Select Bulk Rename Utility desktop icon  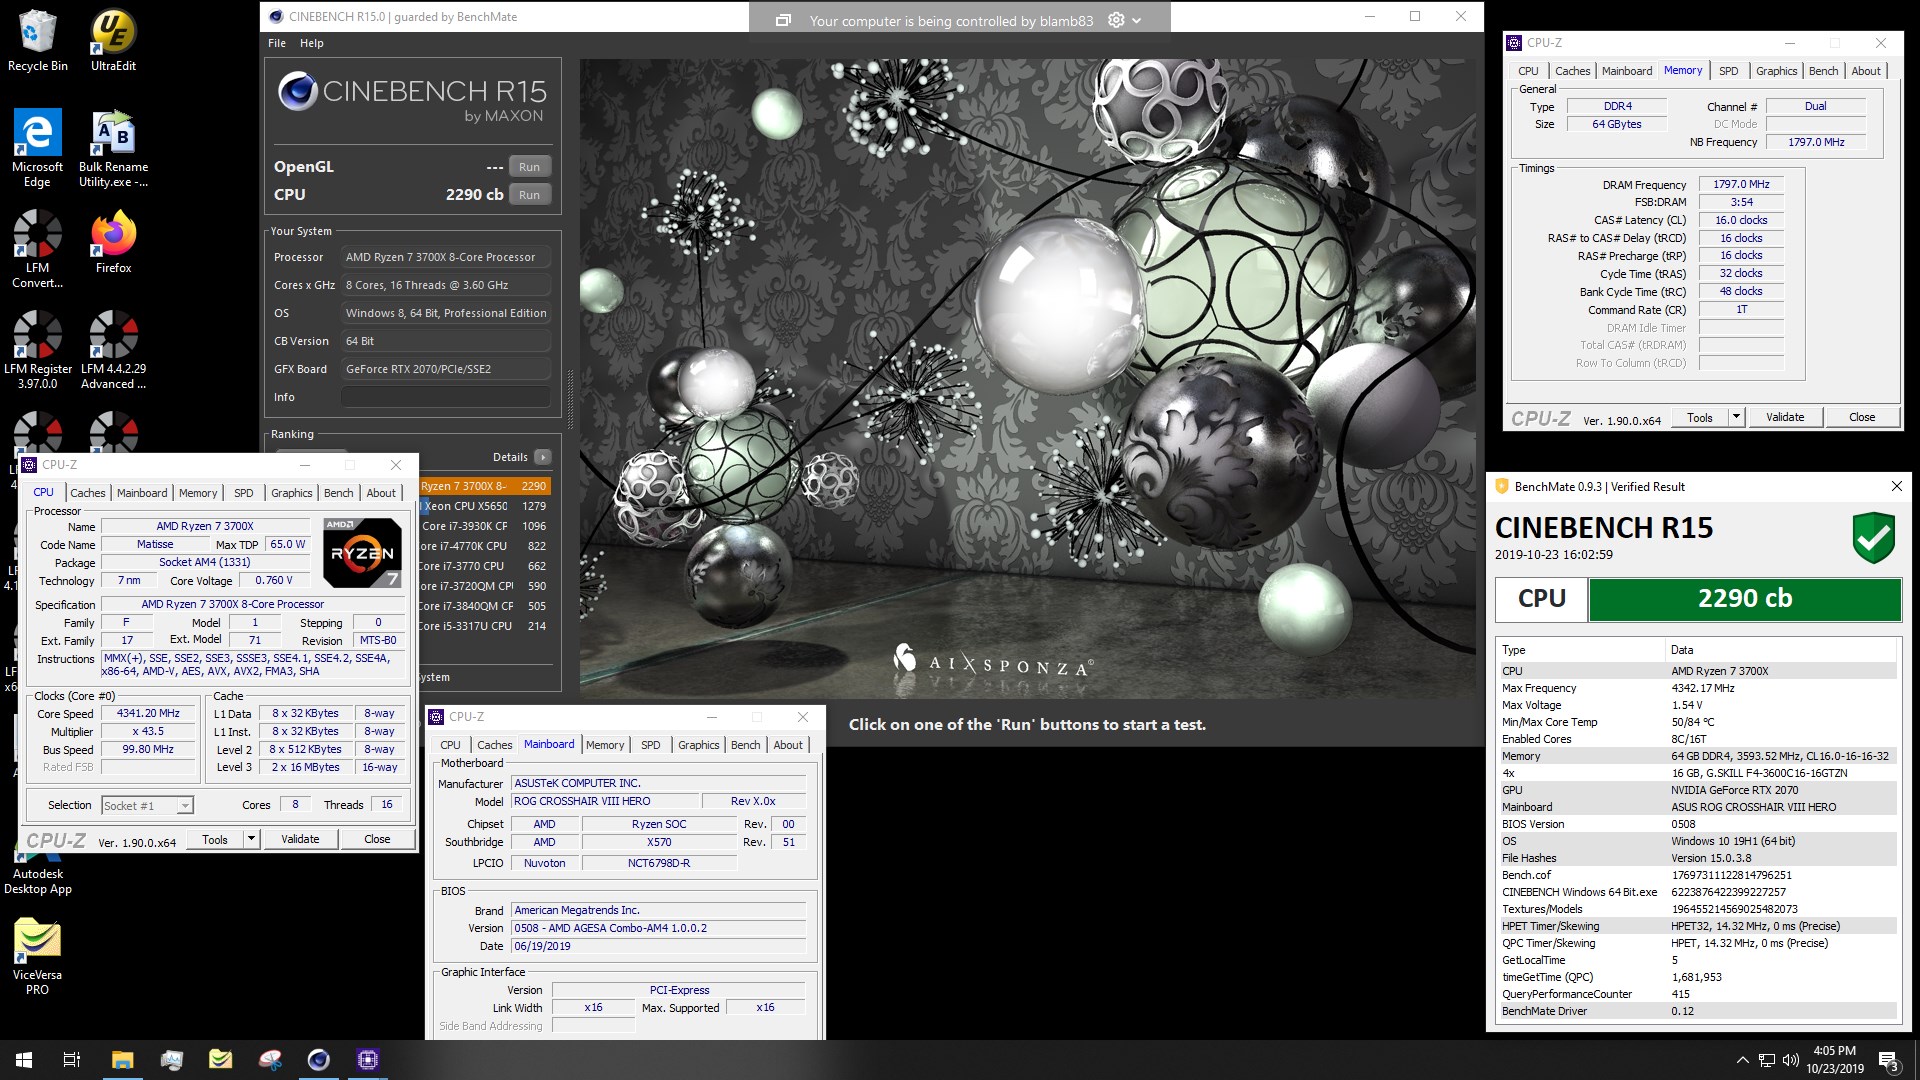pos(113,148)
